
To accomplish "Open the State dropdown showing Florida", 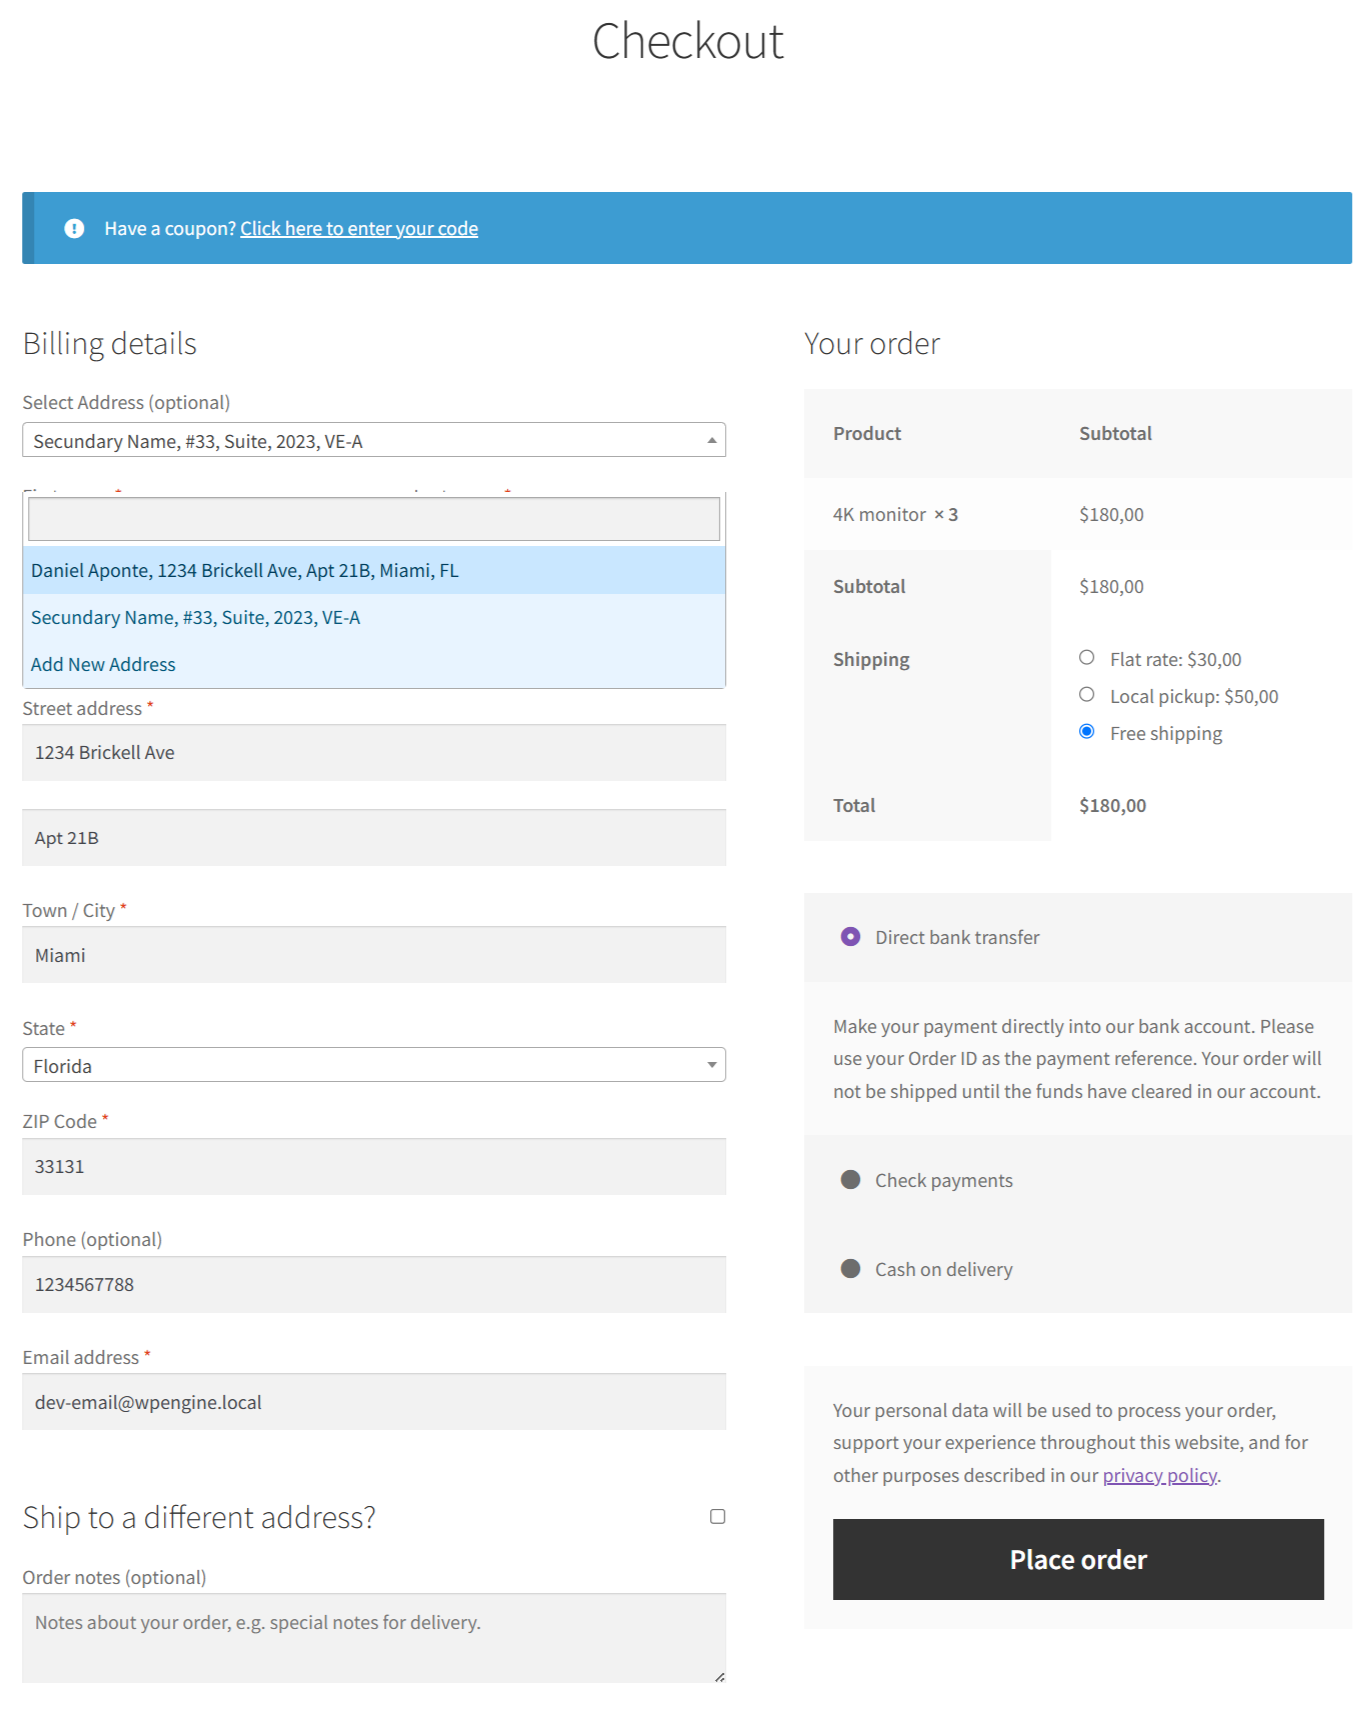I will point(373,1066).
